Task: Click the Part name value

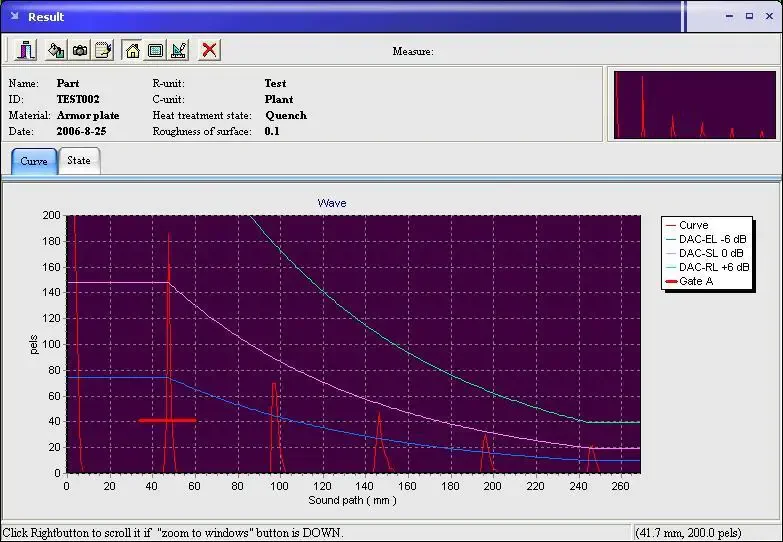Action: point(68,83)
